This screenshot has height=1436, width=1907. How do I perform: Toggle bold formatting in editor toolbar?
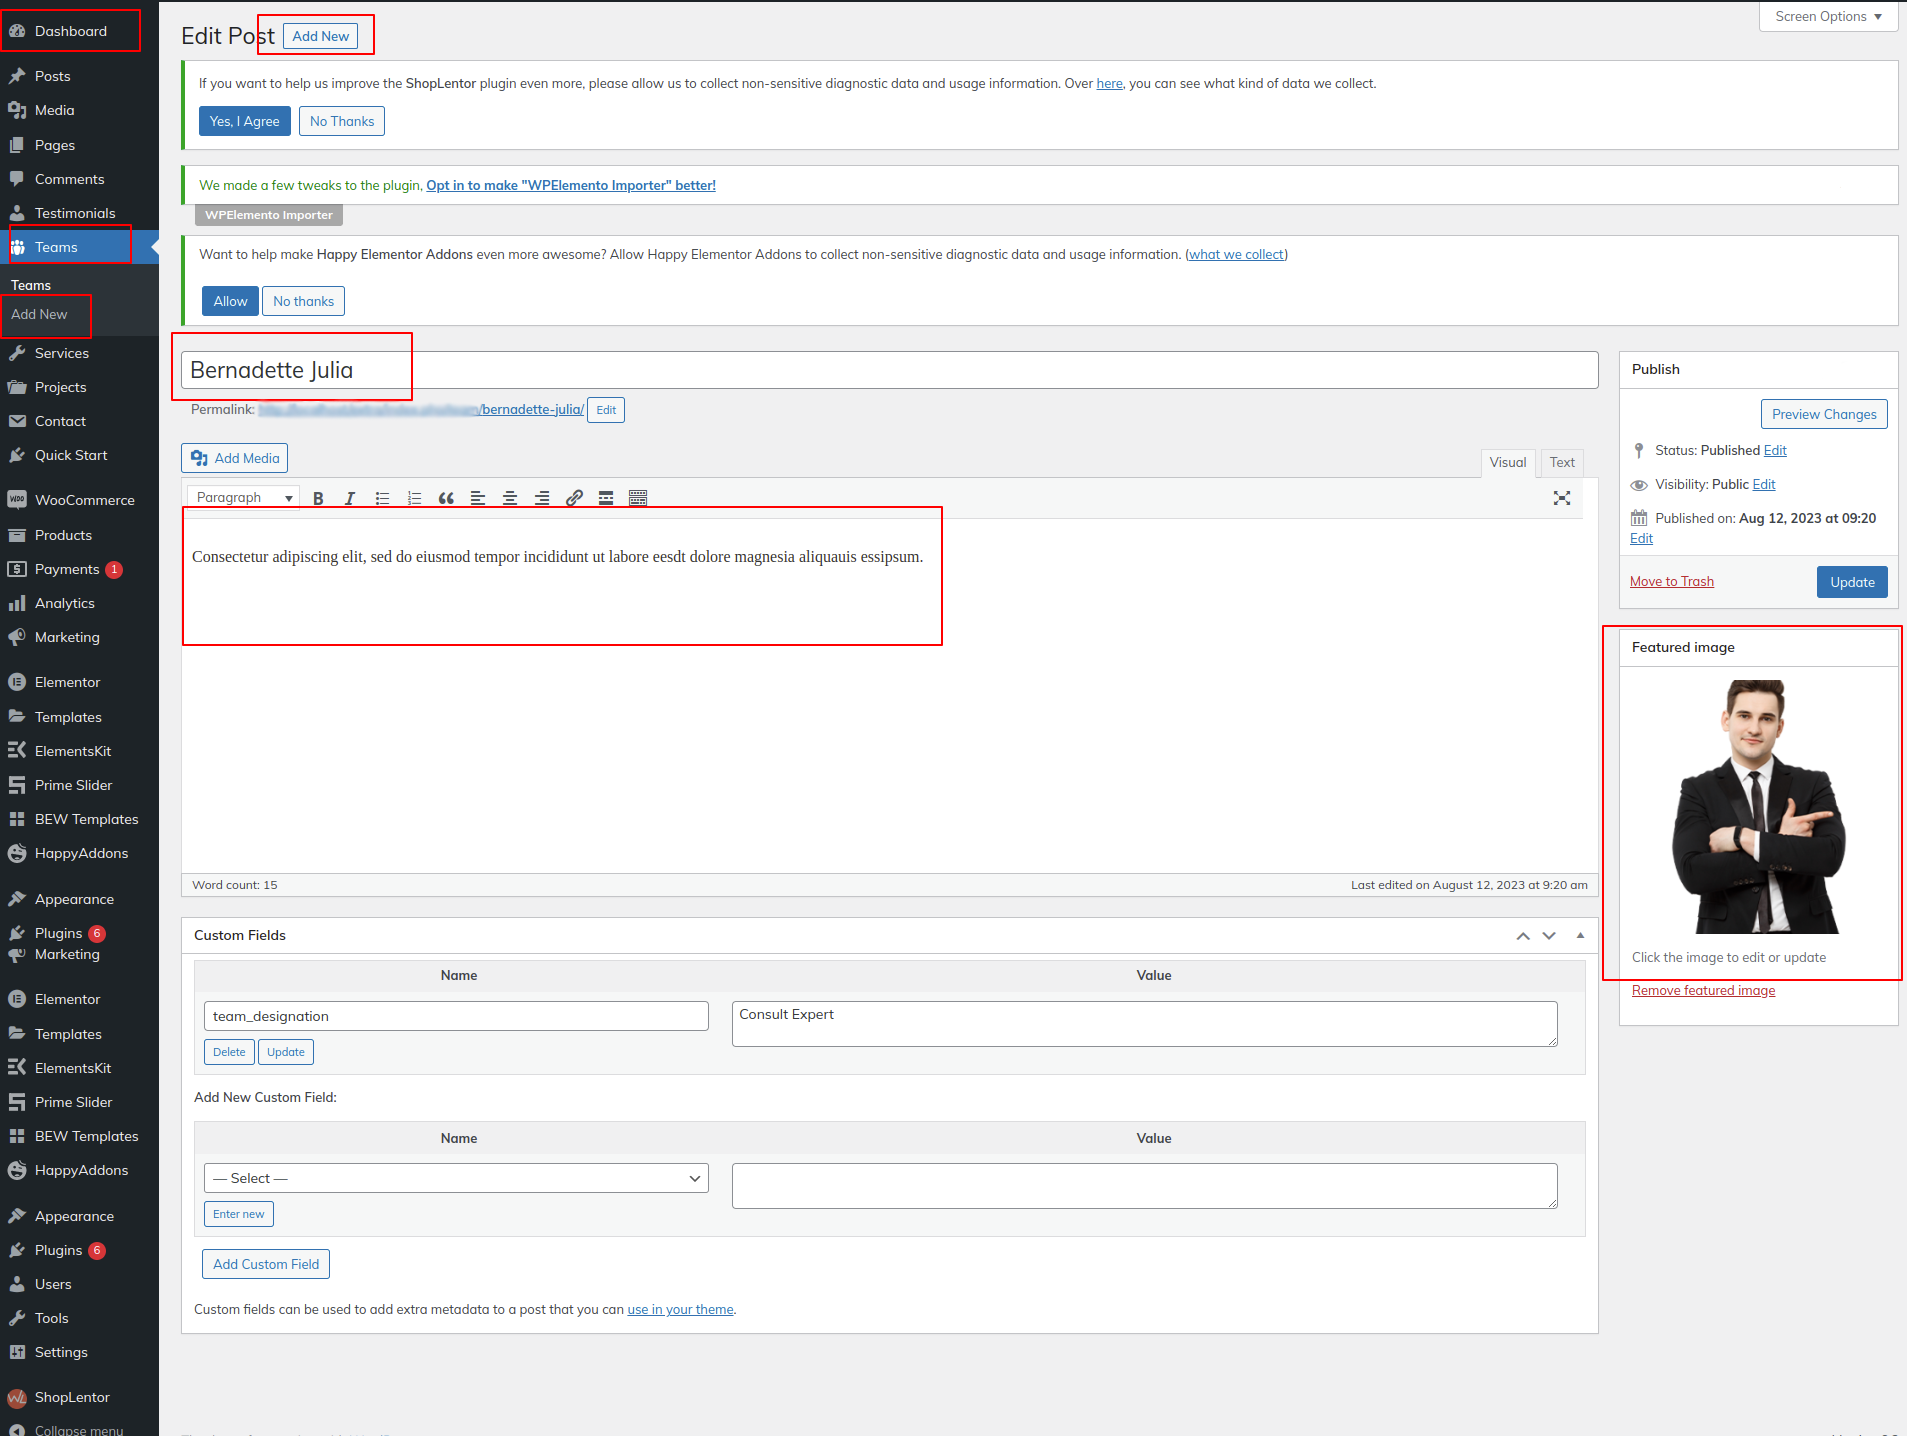(x=318, y=498)
